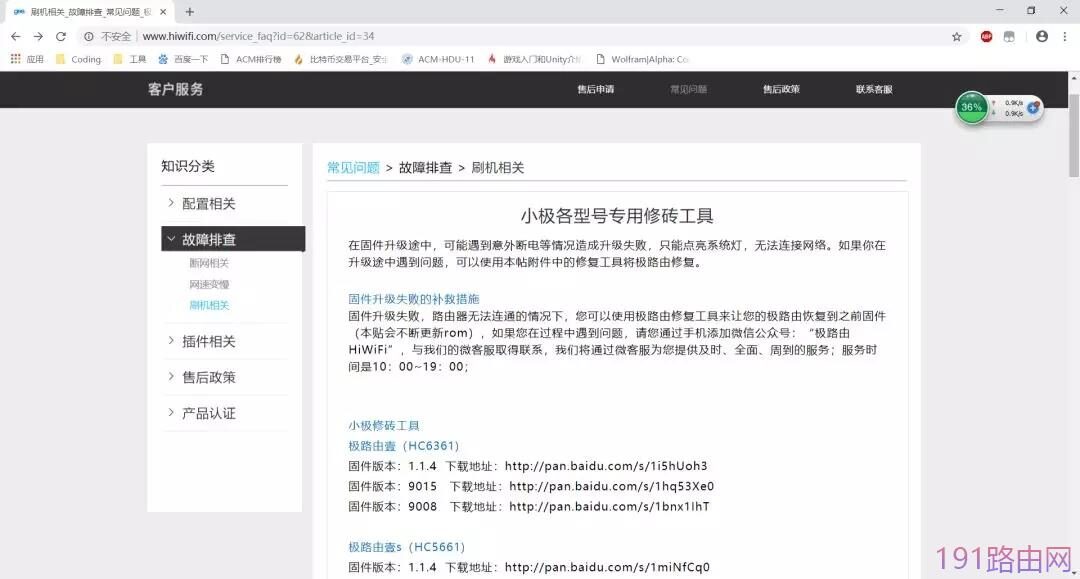Click the scrollbar up arrow
Screen dimensions: 1080x579
tap(1073, 78)
